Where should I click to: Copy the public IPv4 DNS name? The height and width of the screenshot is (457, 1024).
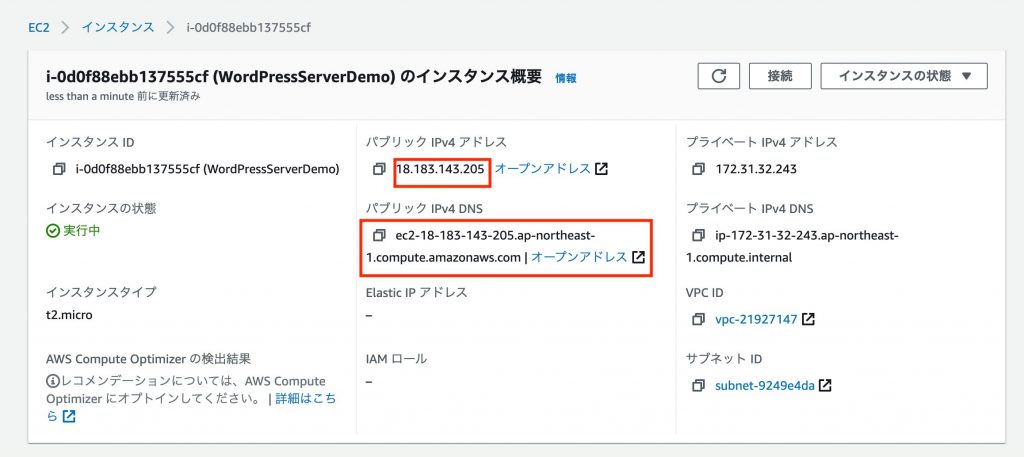click(379, 235)
